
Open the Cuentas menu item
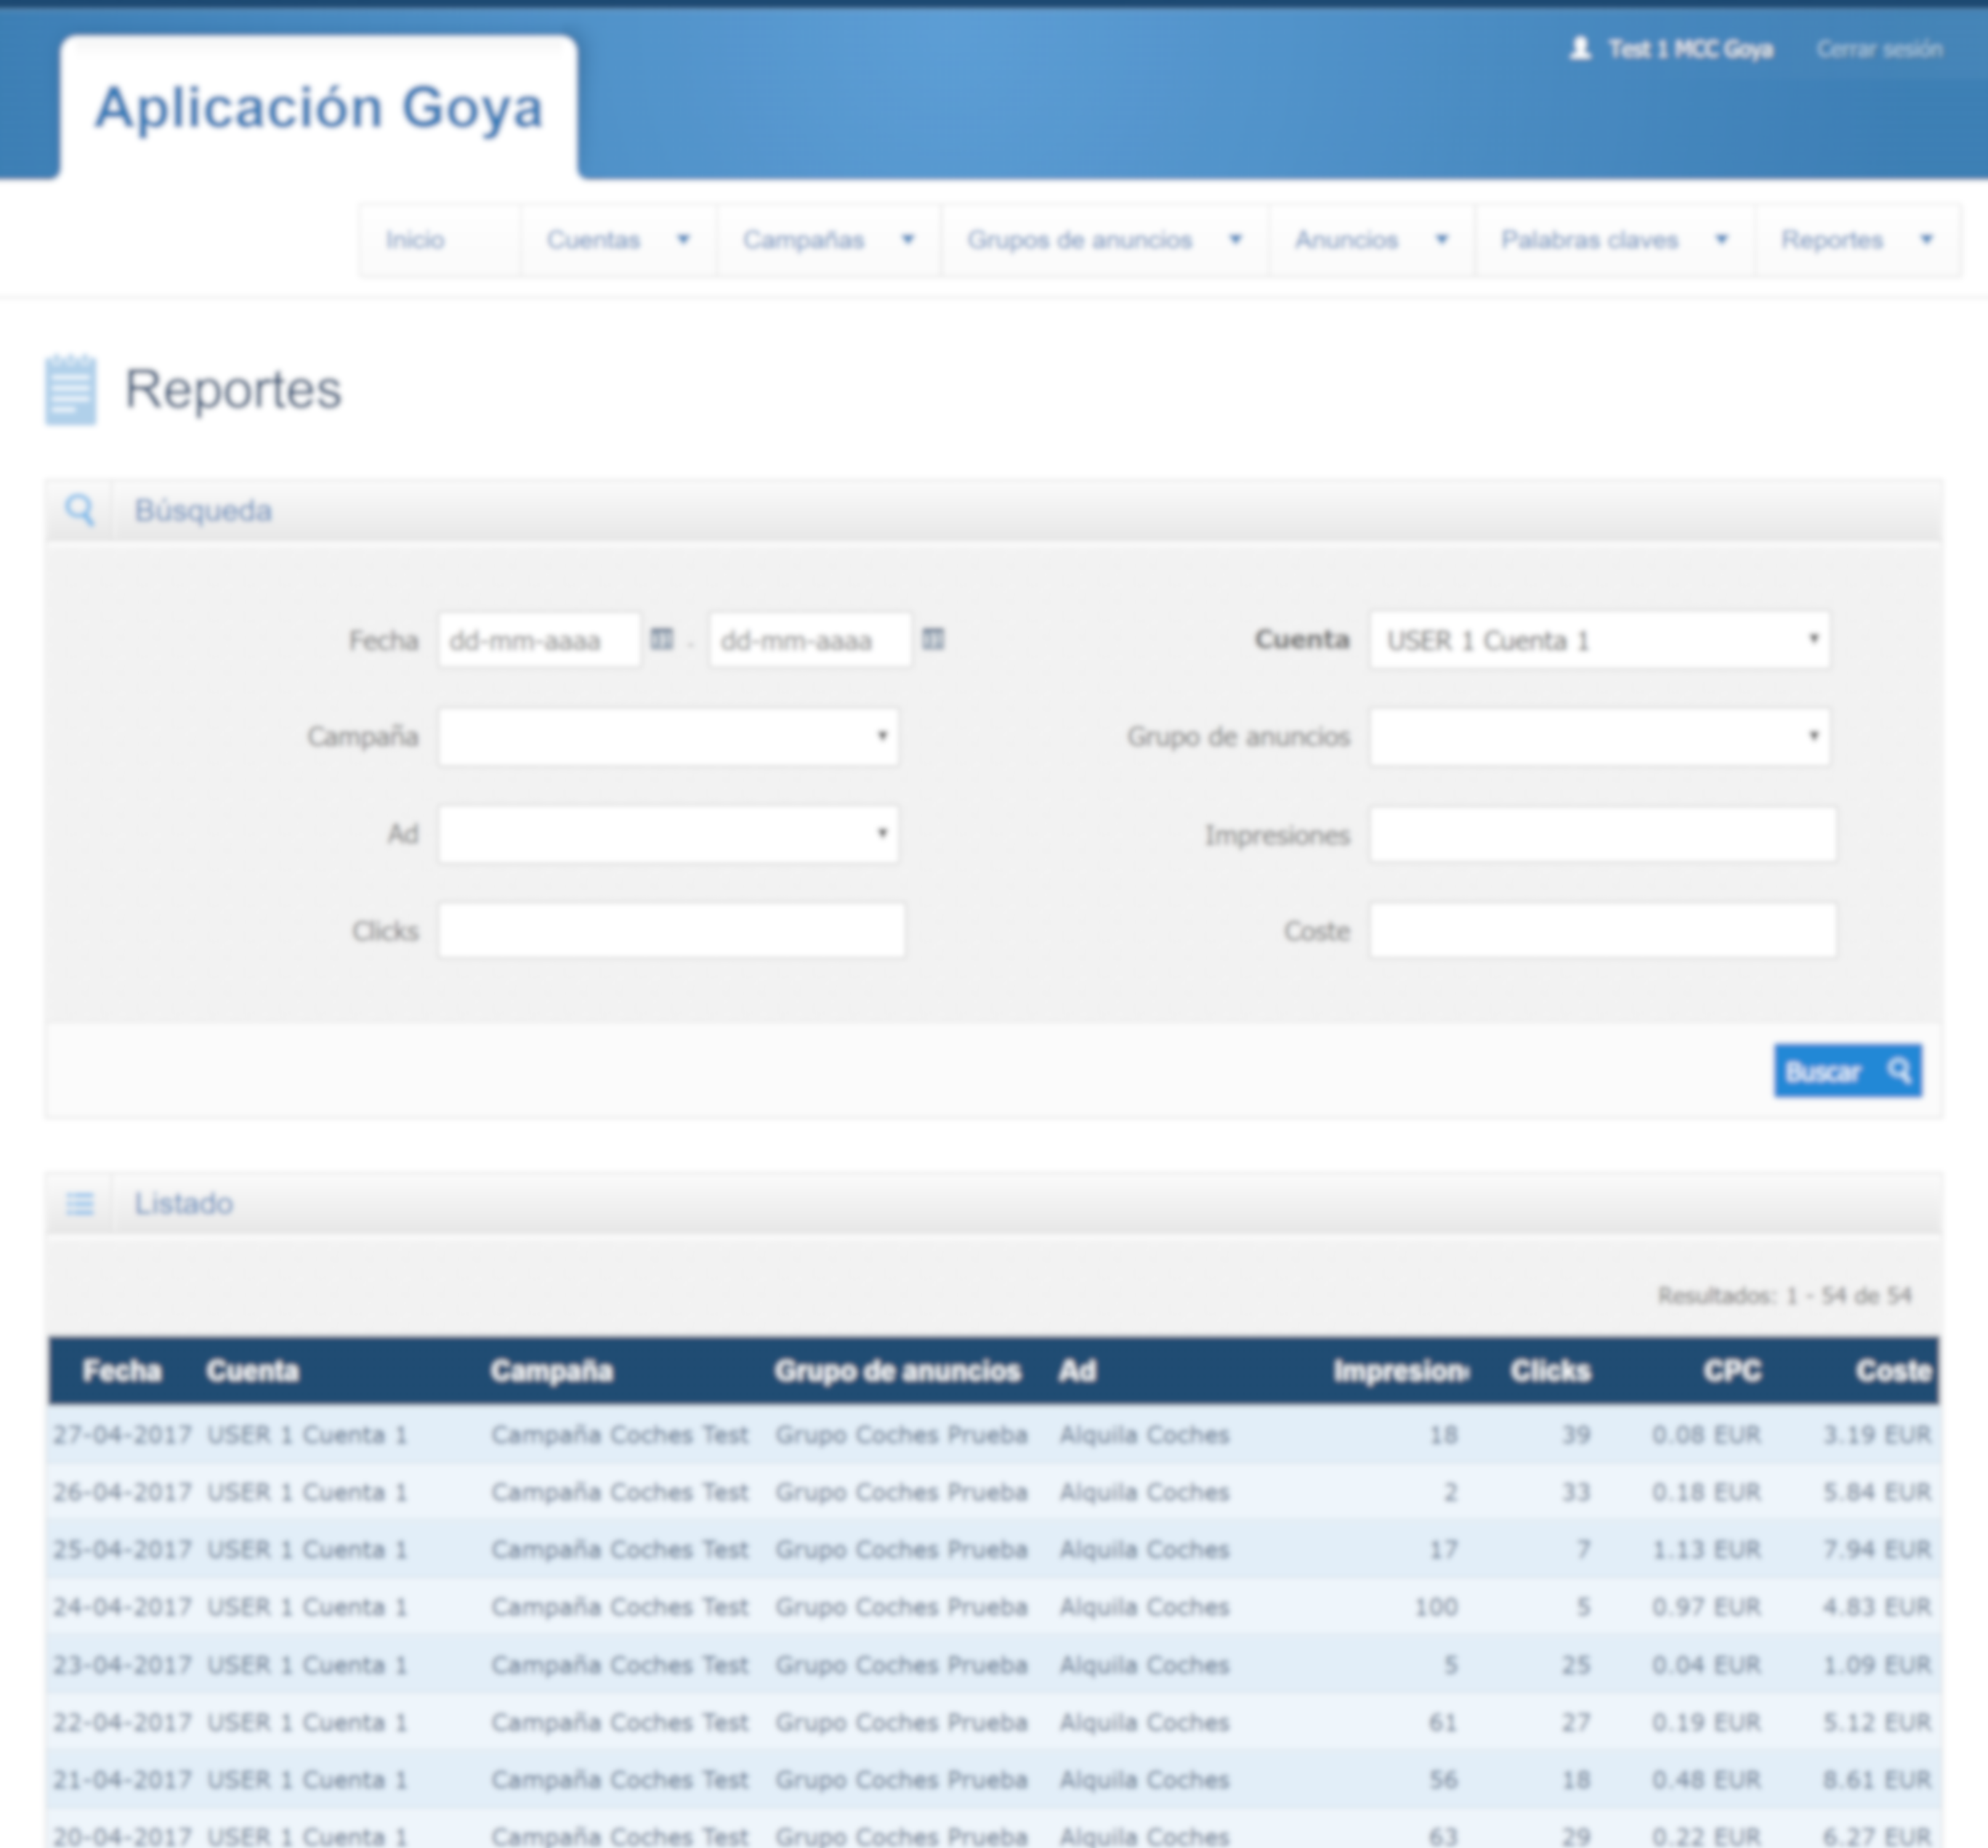tap(593, 240)
